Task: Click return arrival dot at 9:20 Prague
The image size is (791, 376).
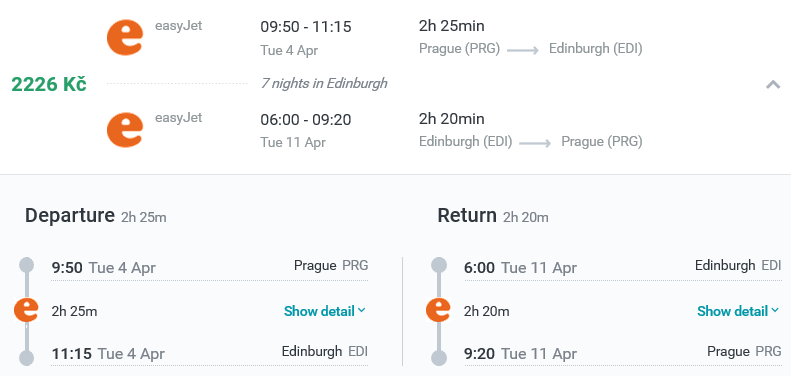Action: pyautogui.click(x=439, y=358)
